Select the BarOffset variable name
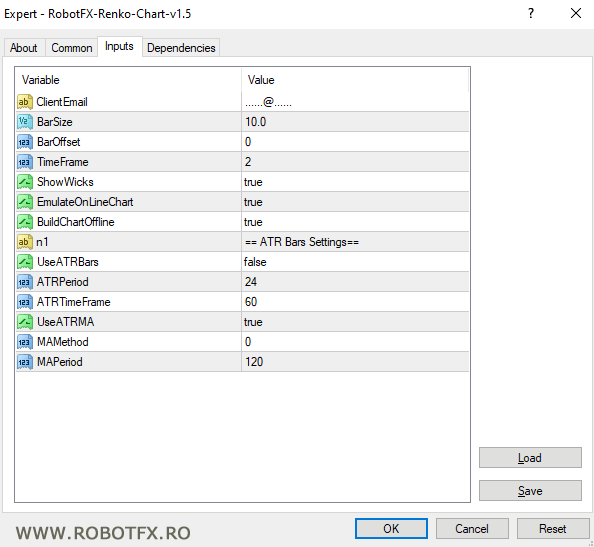 (x=59, y=142)
